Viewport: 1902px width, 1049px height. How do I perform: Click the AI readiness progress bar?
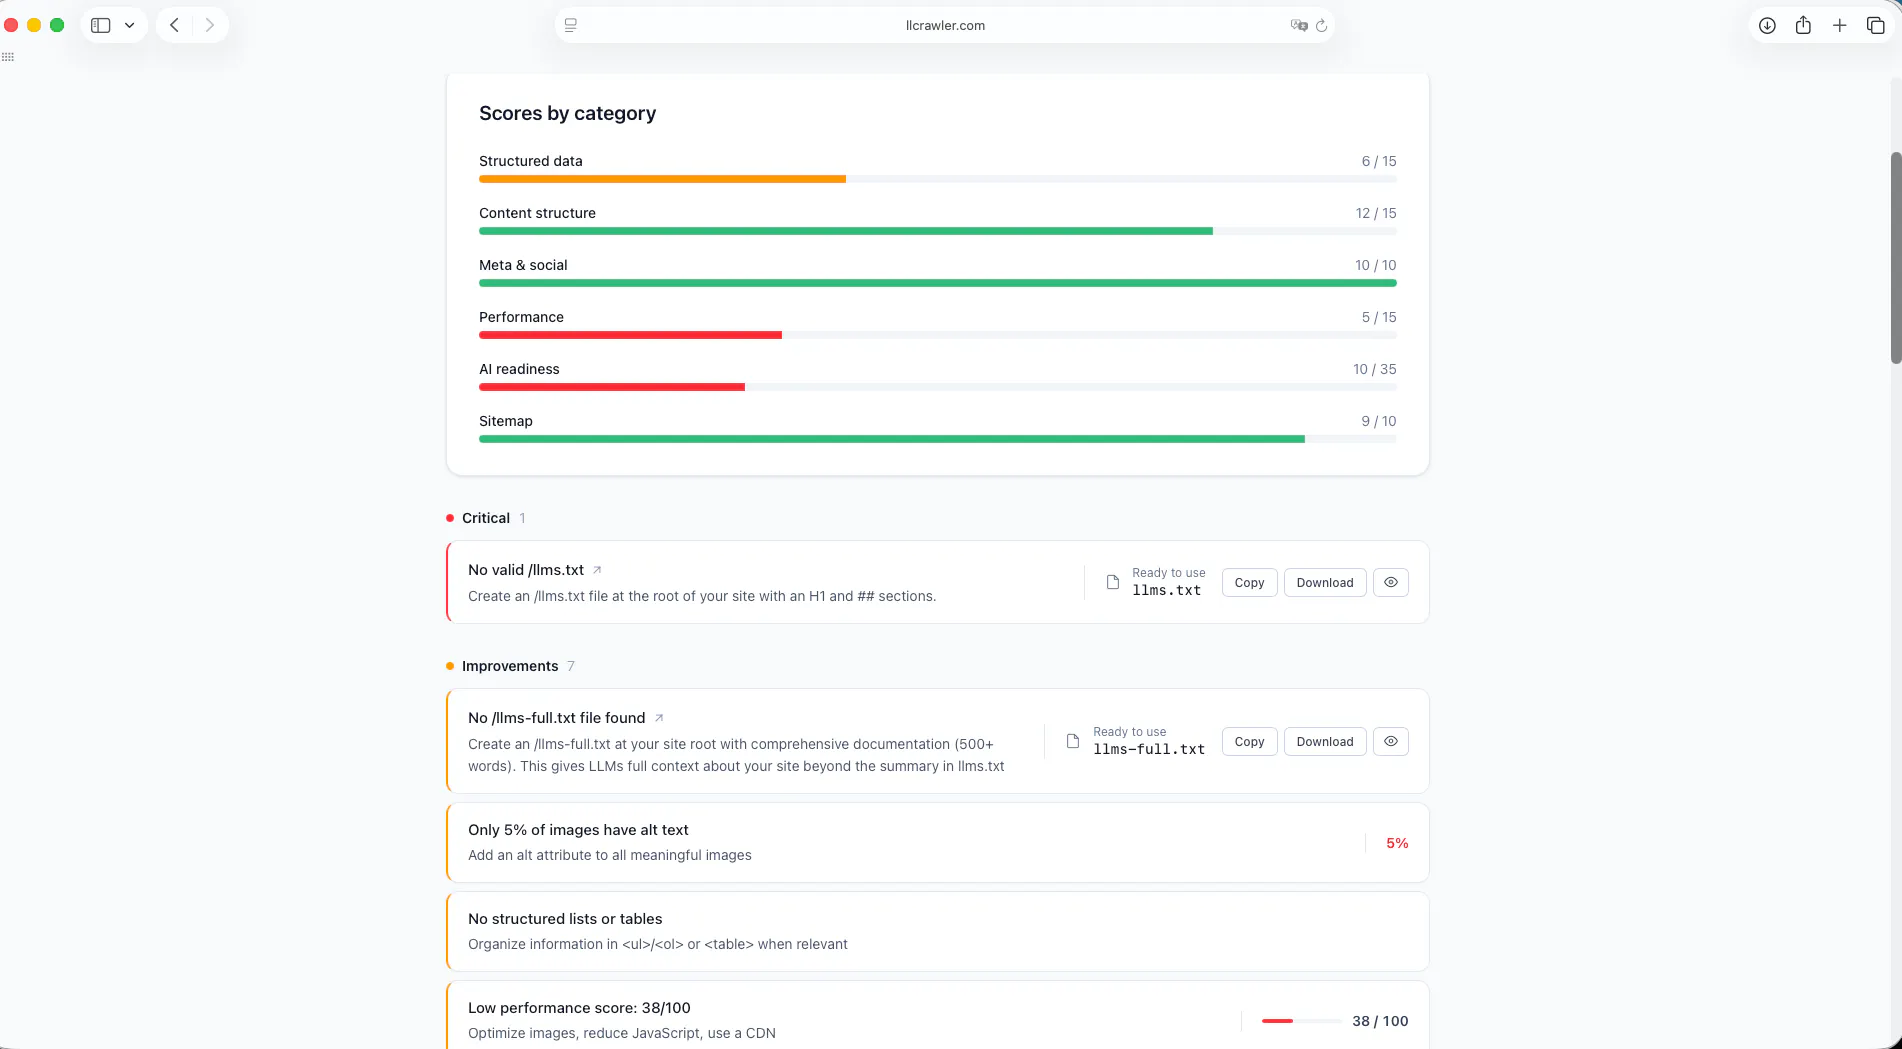pos(938,387)
